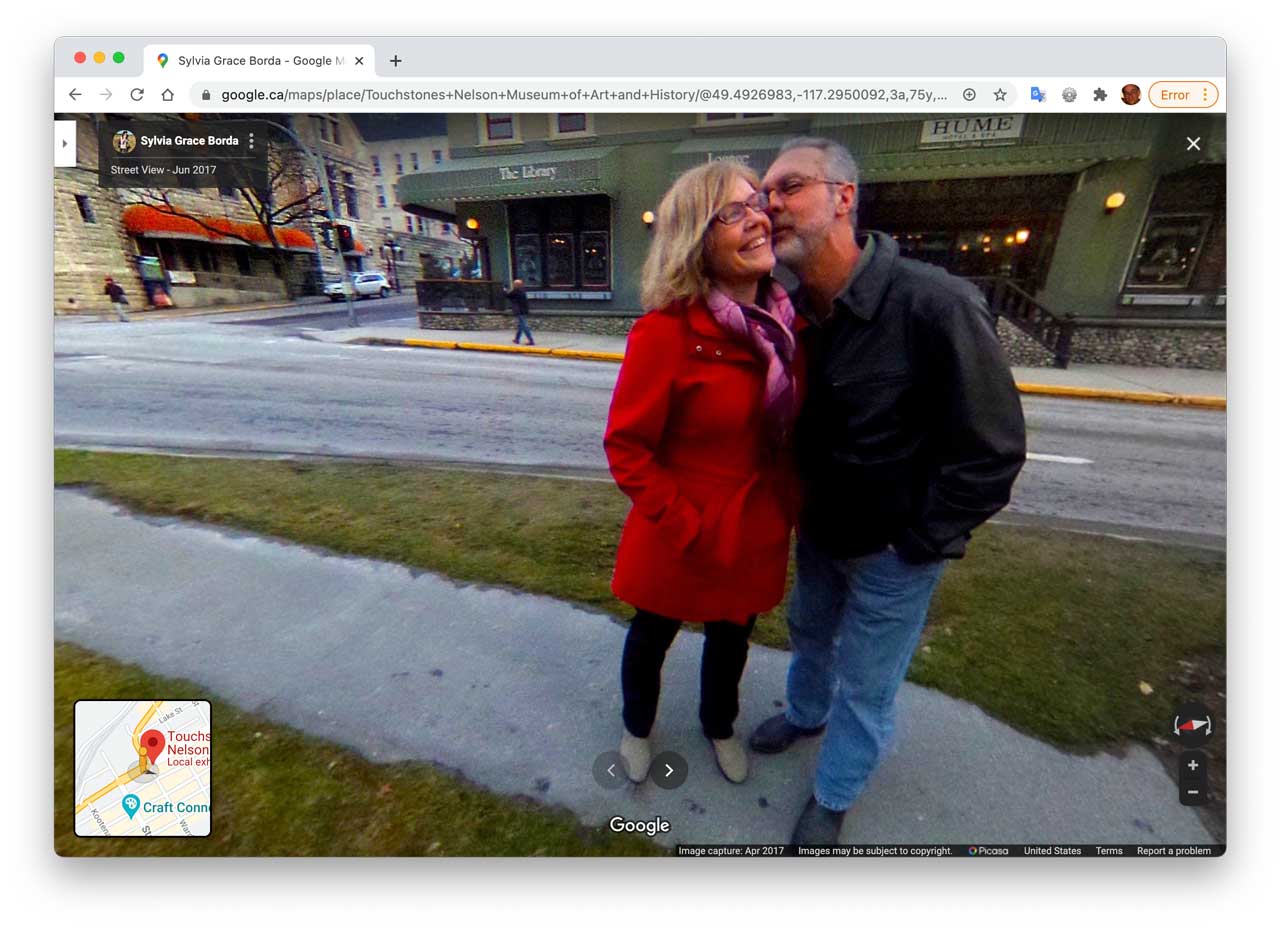Open the three-dot menu beside Sylvia Grace Borda
1280x928 pixels.
(x=251, y=141)
